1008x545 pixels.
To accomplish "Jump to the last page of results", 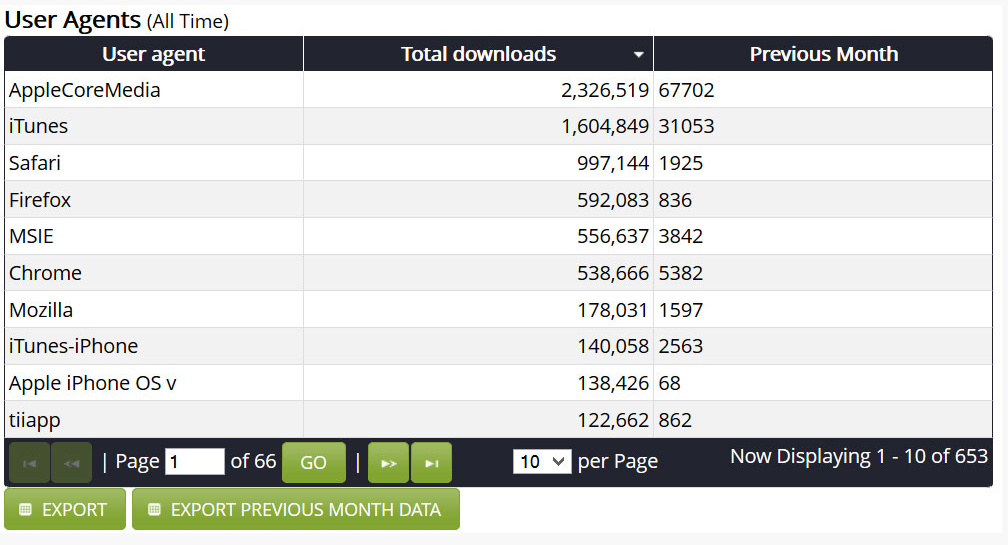I will [x=431, y=463].
